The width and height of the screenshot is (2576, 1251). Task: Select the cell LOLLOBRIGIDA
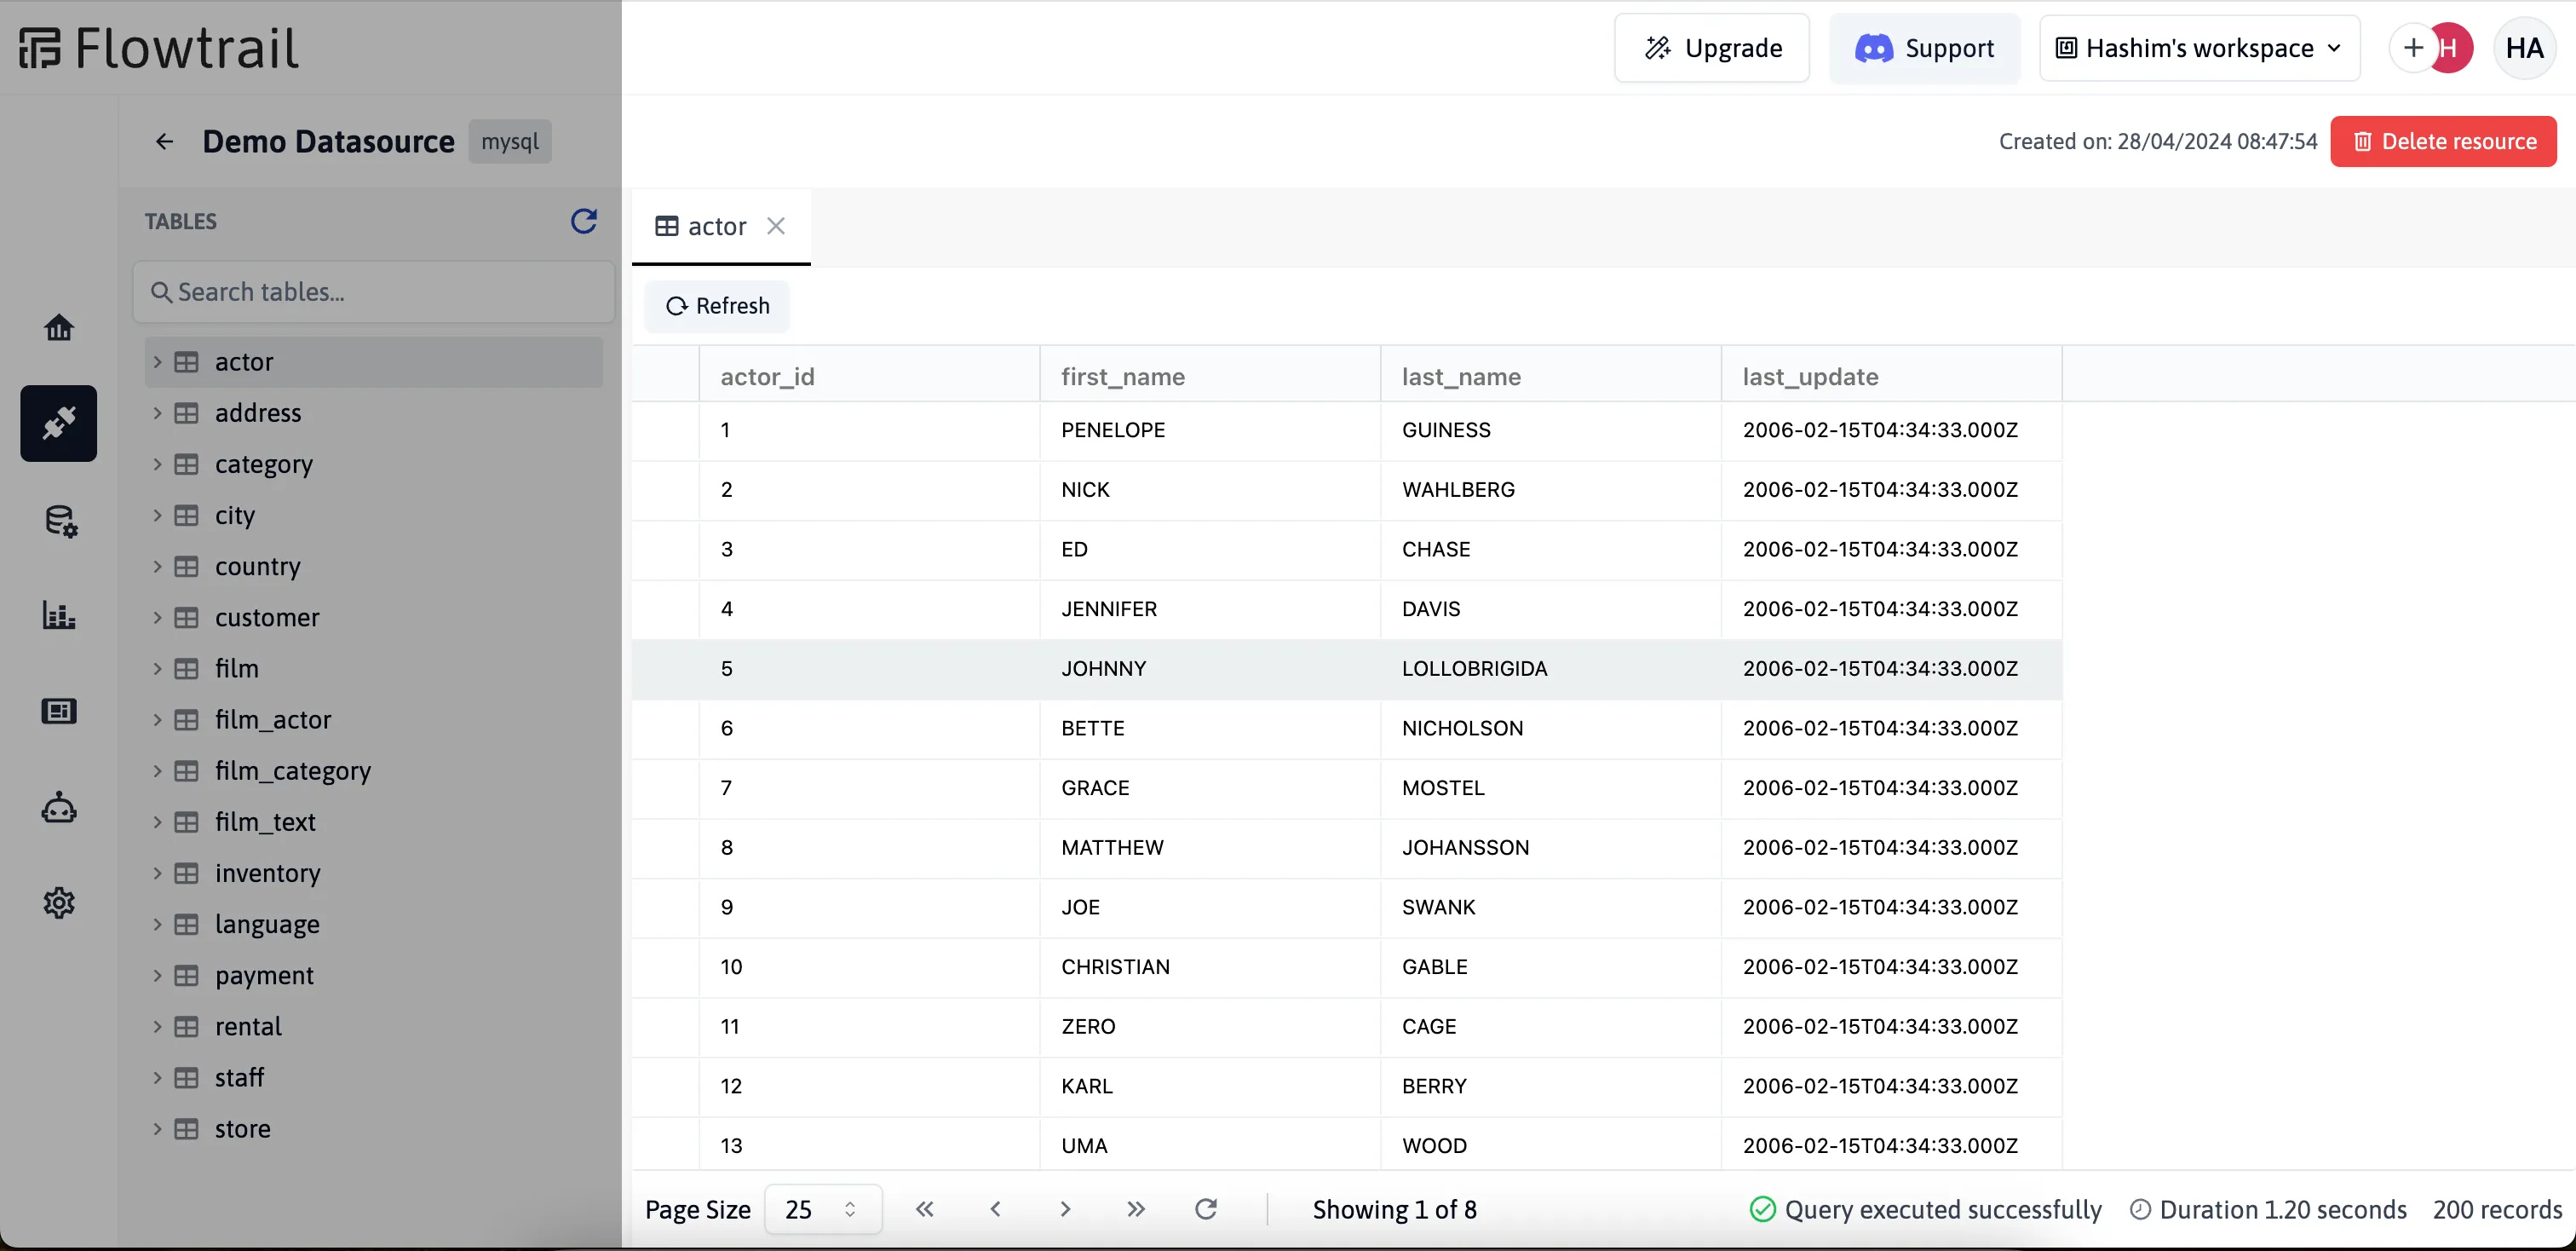tap(1551, 669)
